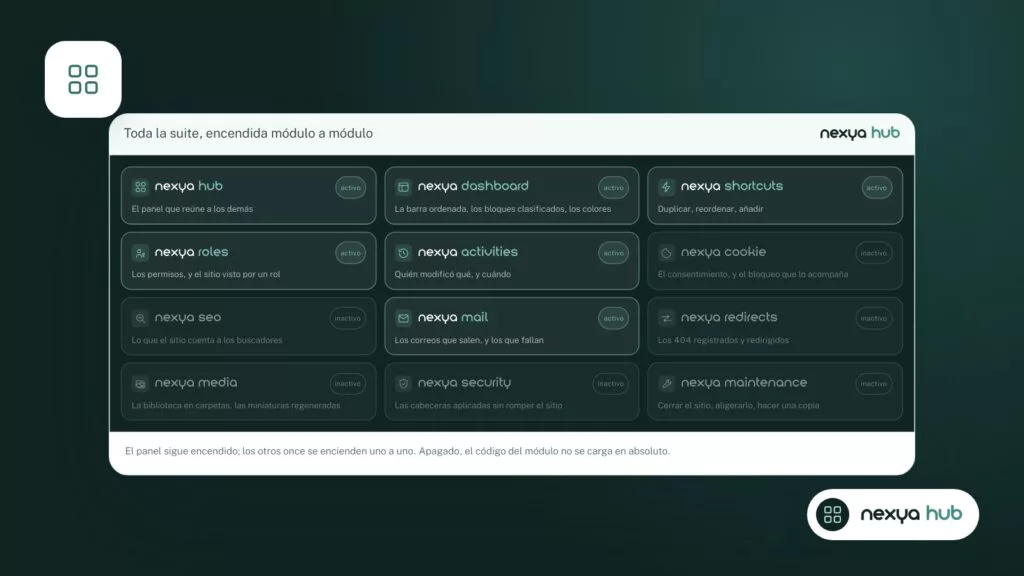Click the nexya redirects arrows icon
Screen dimensions: 1024x576
(x=666, y=318)
